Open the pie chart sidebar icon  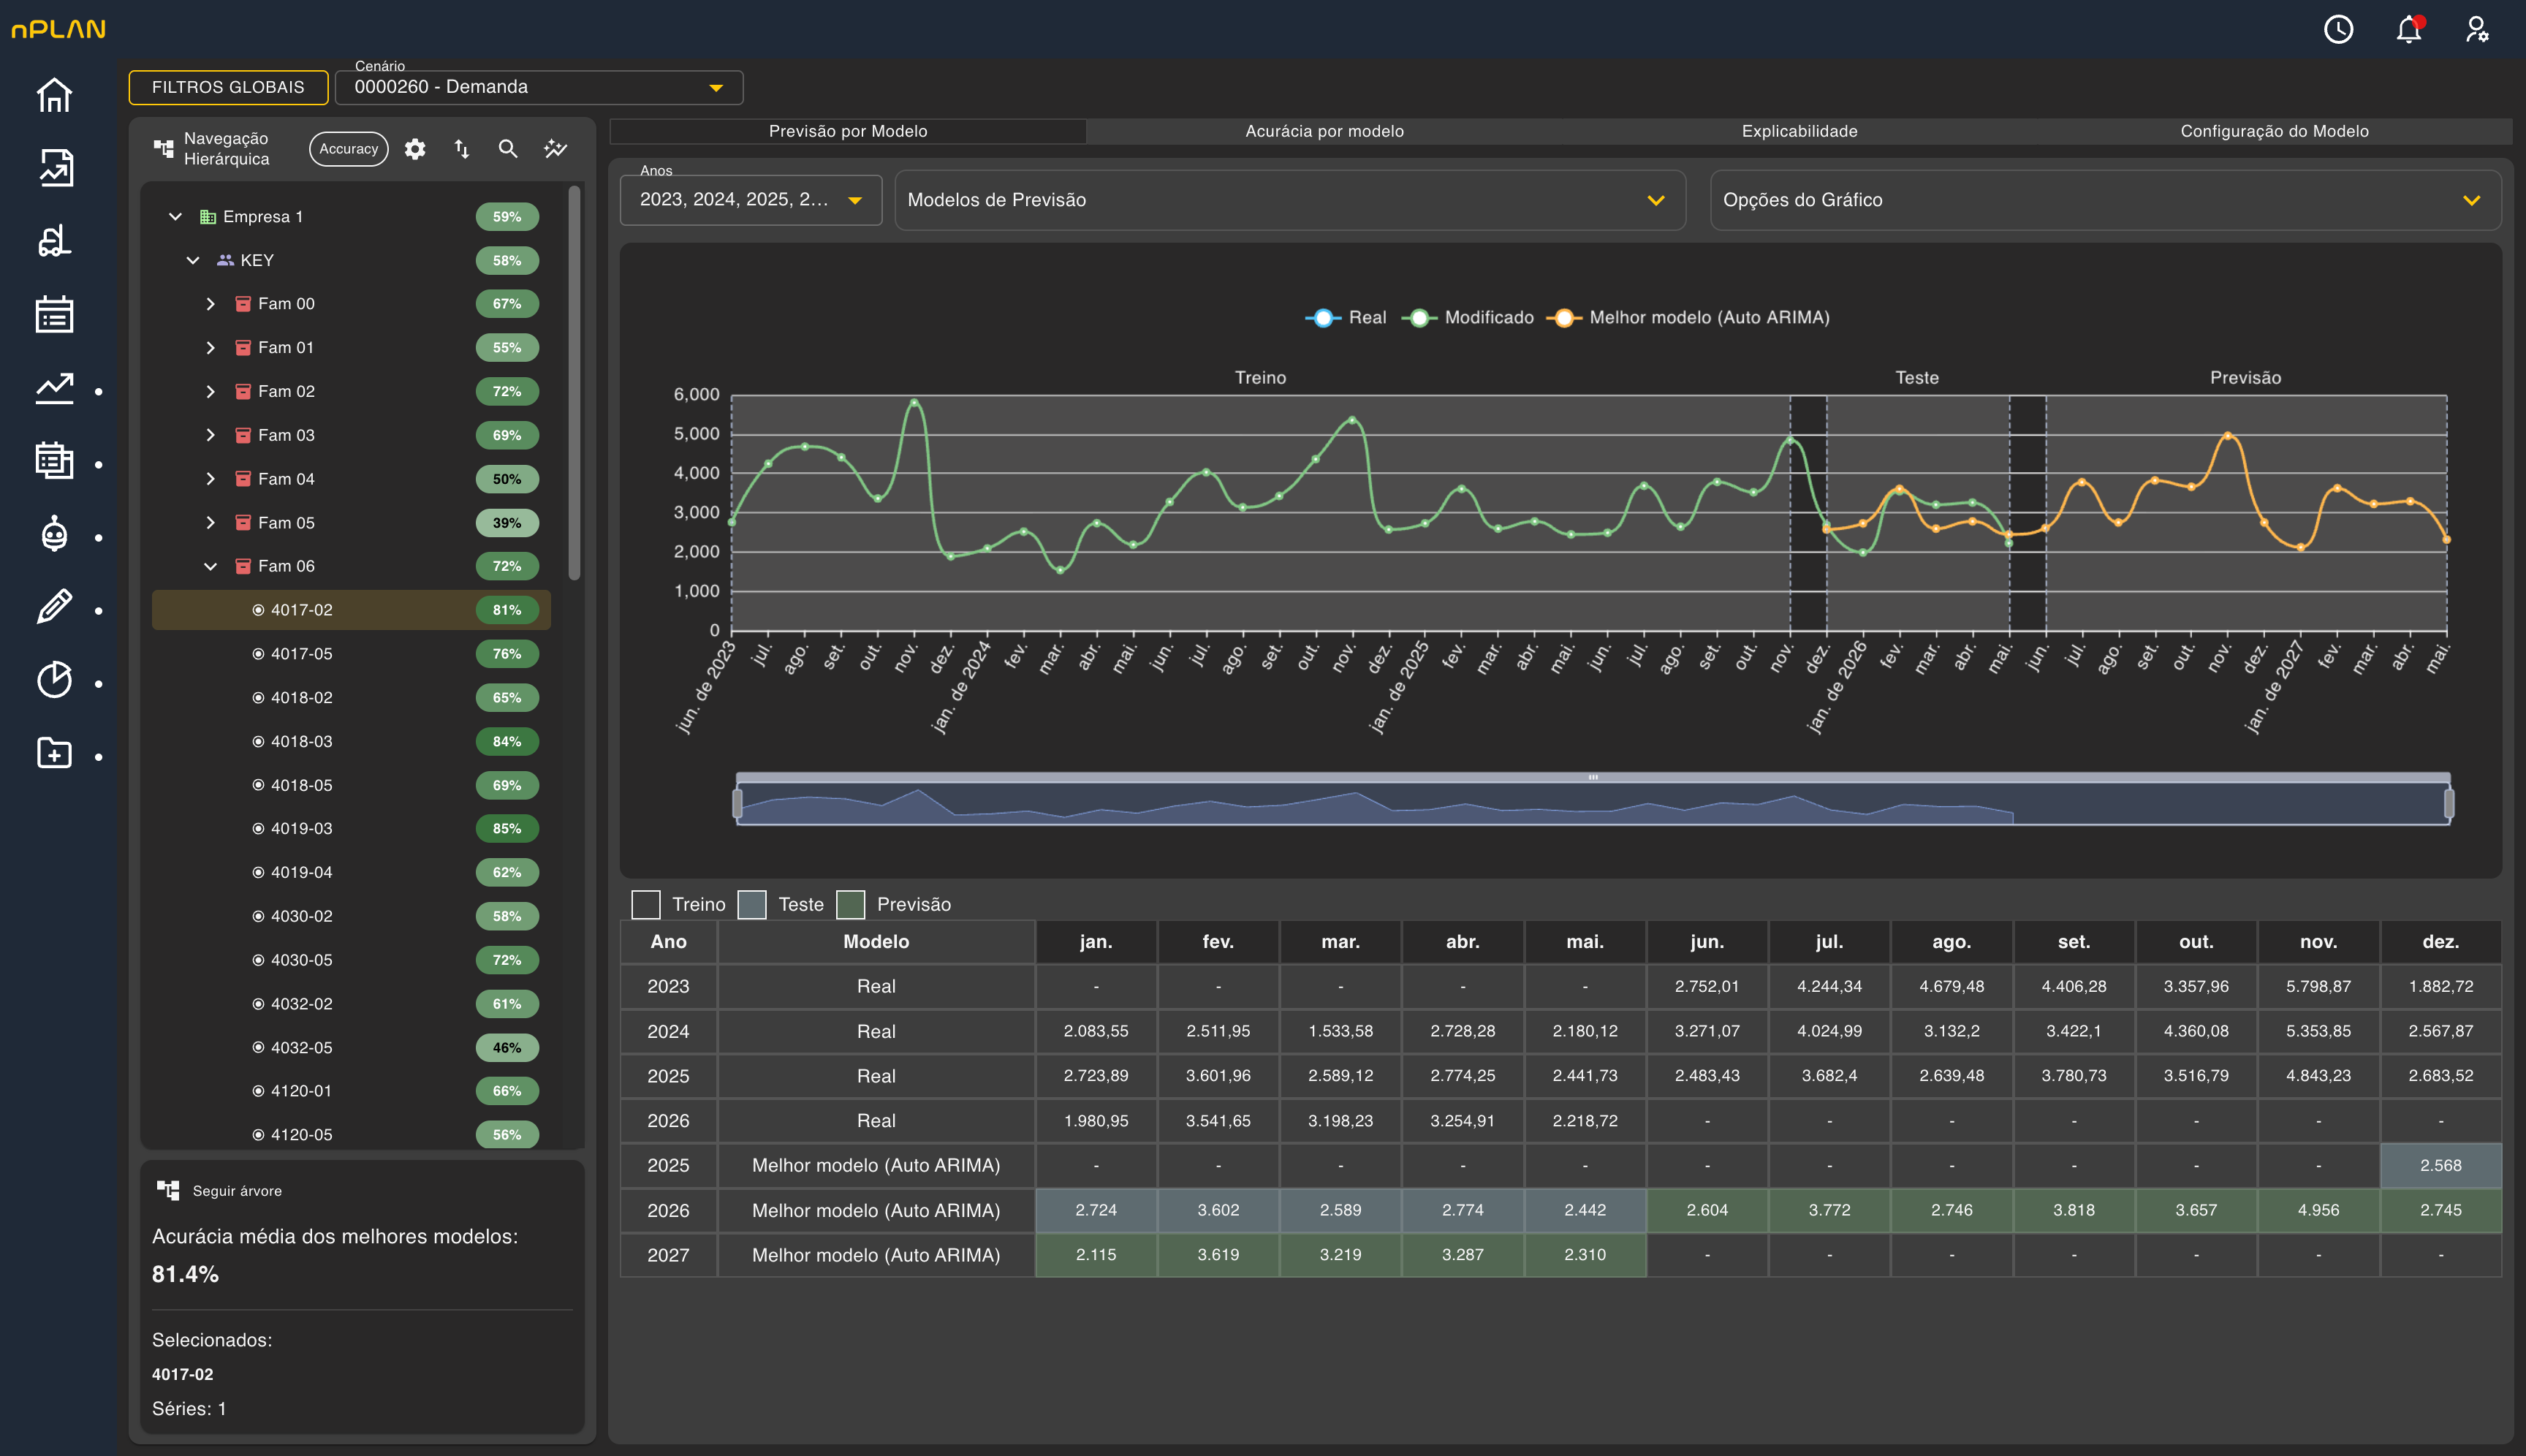tap(54, 680)
